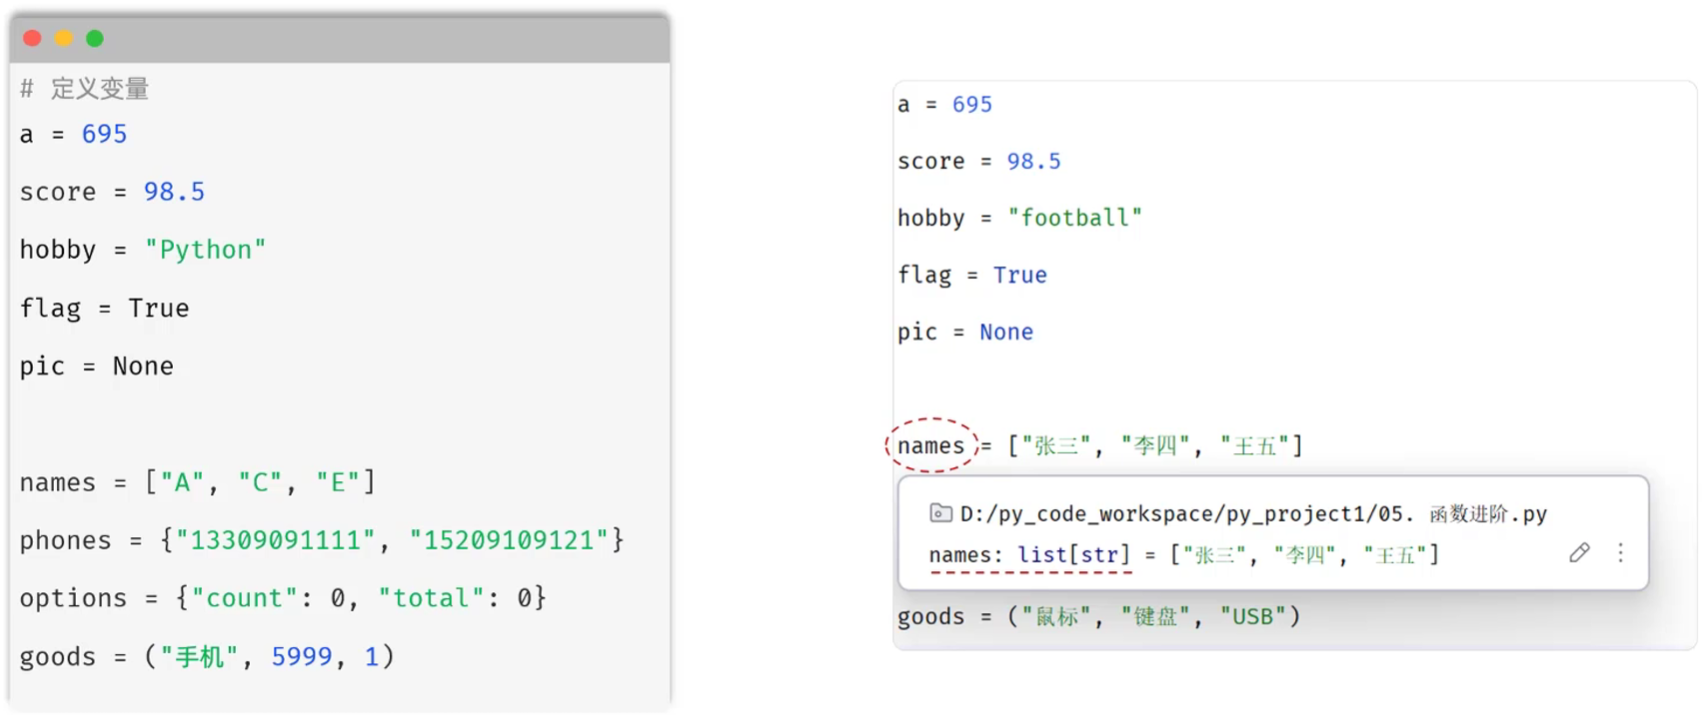The height and width of the screenshot is (715, 1705).
Task: Click the "鼠标" string in right panel
Action: (x=1056, y=617)
